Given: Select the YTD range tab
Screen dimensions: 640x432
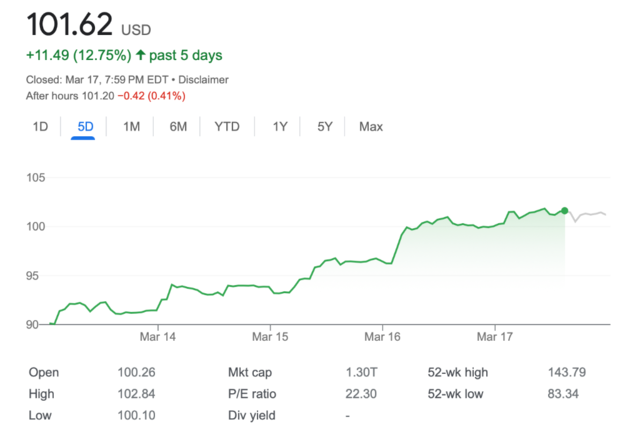Looking at the screenshot, I should coord(227,127).
